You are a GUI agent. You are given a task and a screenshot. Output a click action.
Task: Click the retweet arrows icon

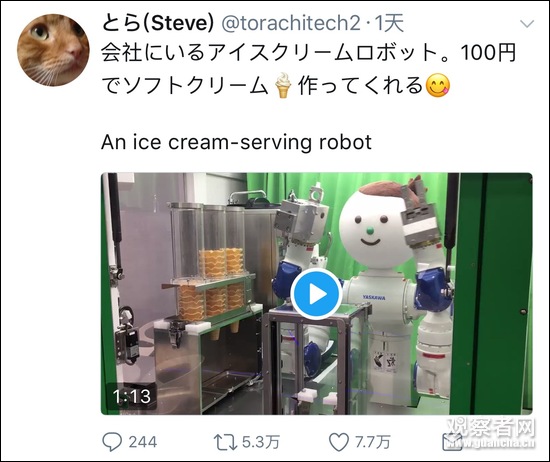click(226, 442)
